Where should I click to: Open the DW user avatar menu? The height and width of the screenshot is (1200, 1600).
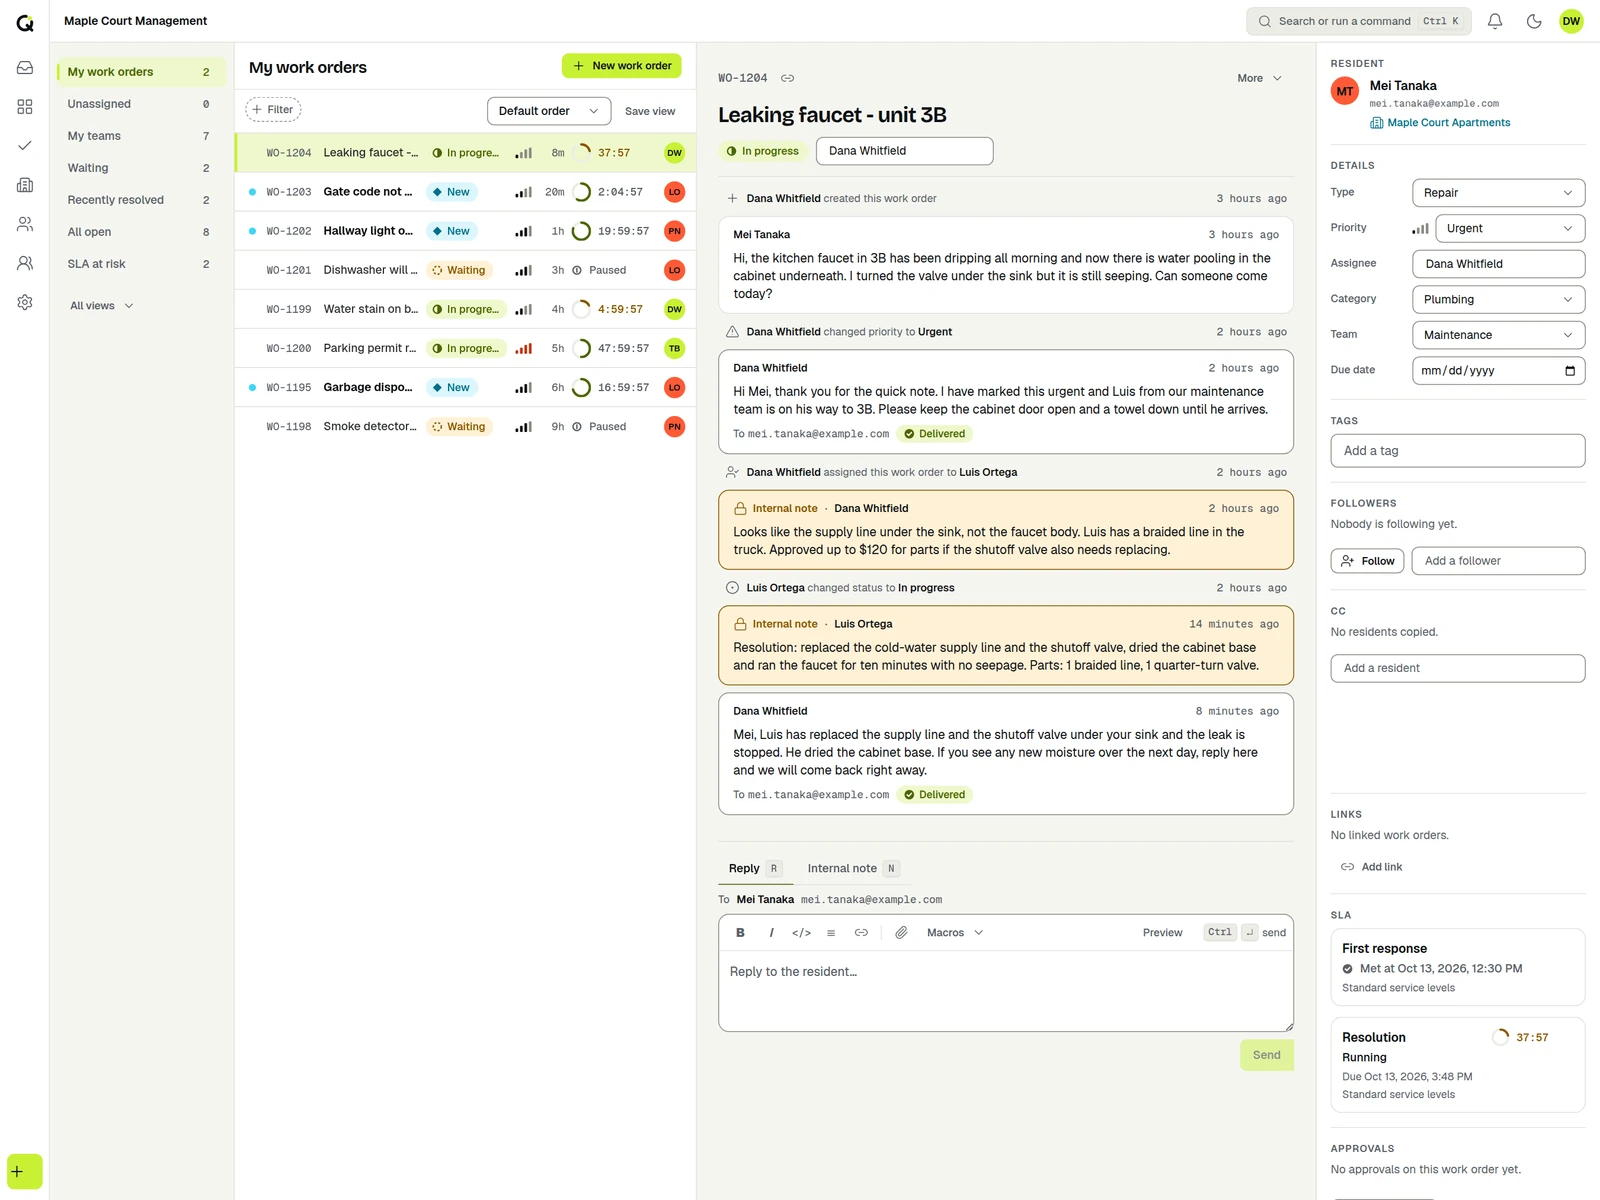[x=1571, y=21]
